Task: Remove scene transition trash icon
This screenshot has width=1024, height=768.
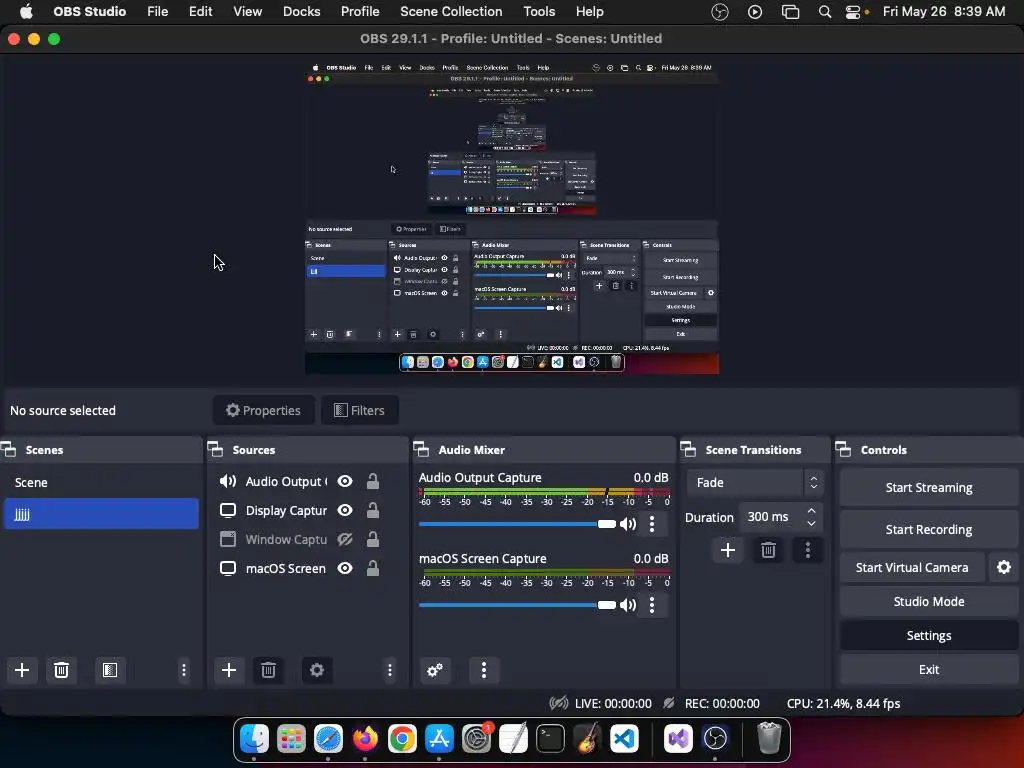Action: point(768,551)
